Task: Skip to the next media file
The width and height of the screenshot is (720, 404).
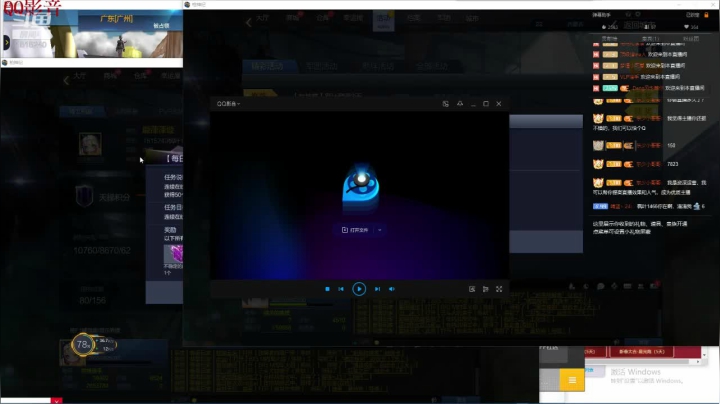Action: tap(377, 289)
